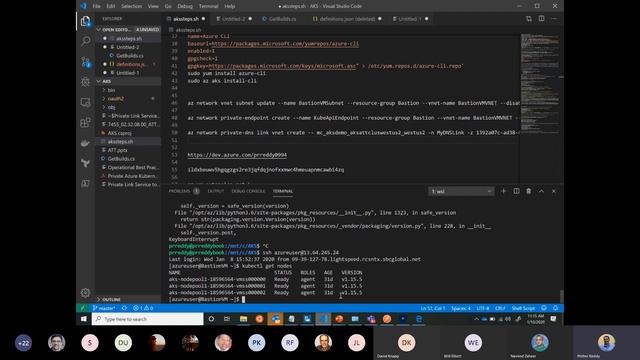Open editor More Actions ellipsis menu
Screen dimensions: 640x360
554,19
